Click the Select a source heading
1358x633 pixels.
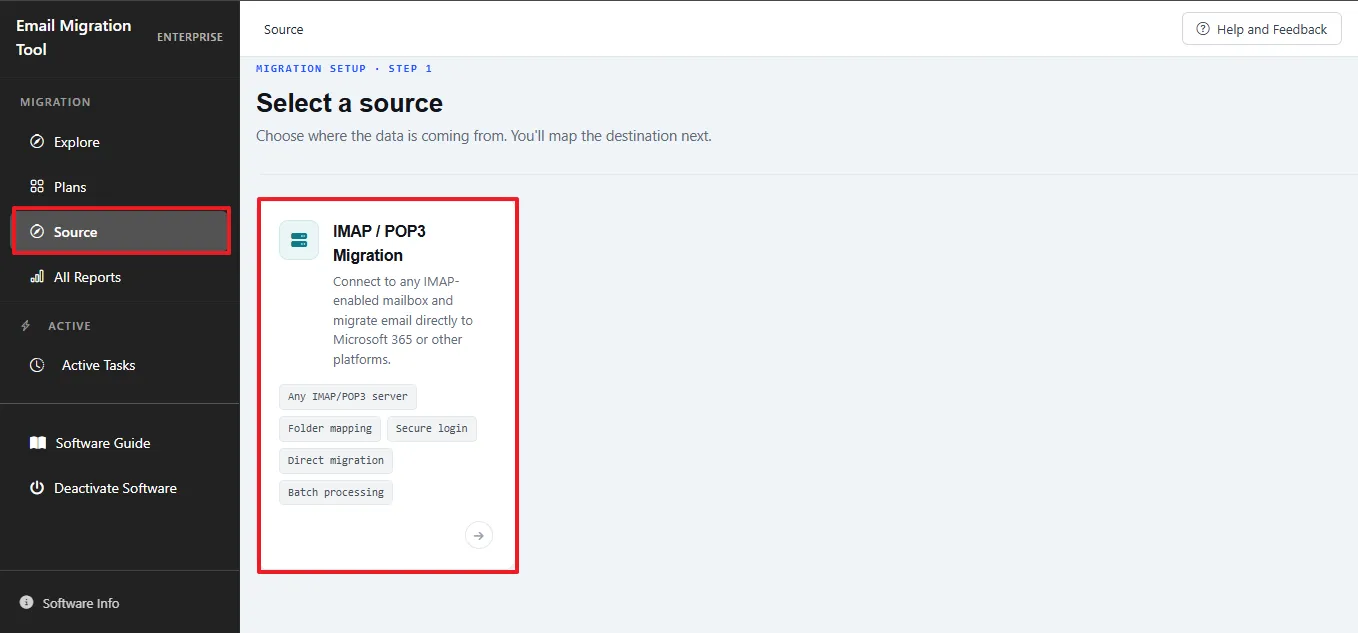coord(349,103)
